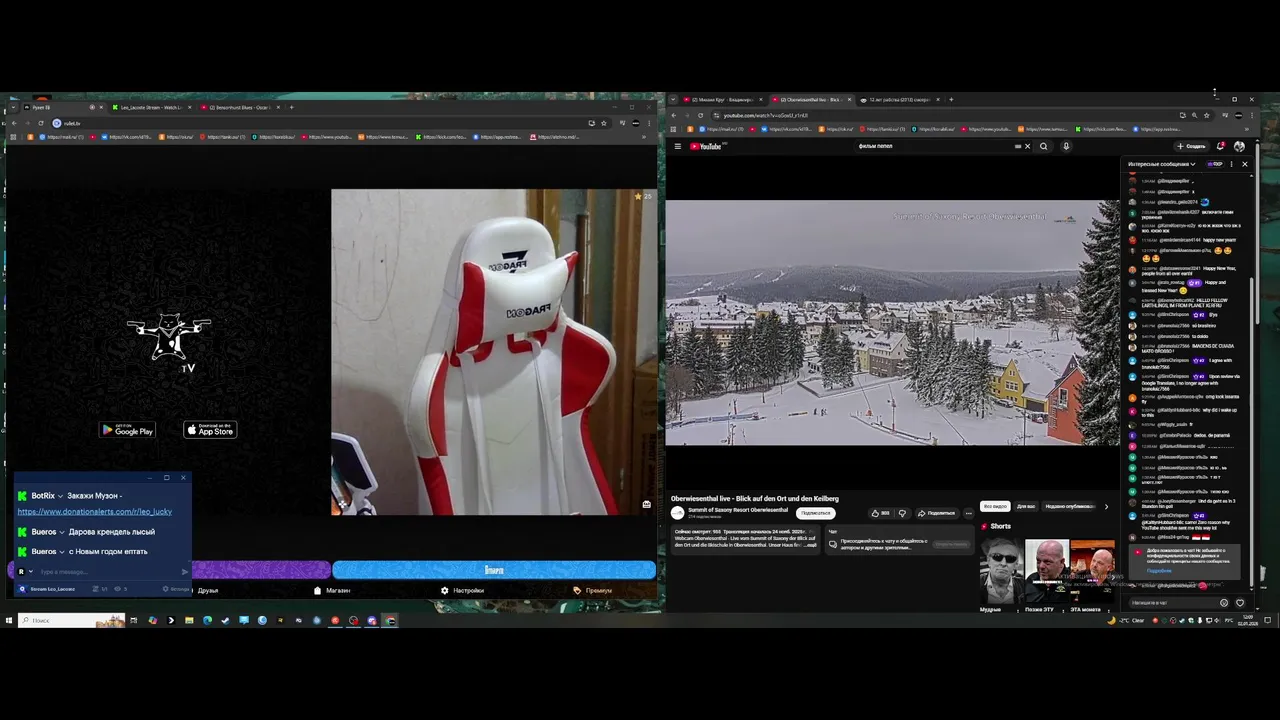The height and width of the screenshot is (720, 1280).
Task: Open Windows Task View button
Action: point(133,620)
